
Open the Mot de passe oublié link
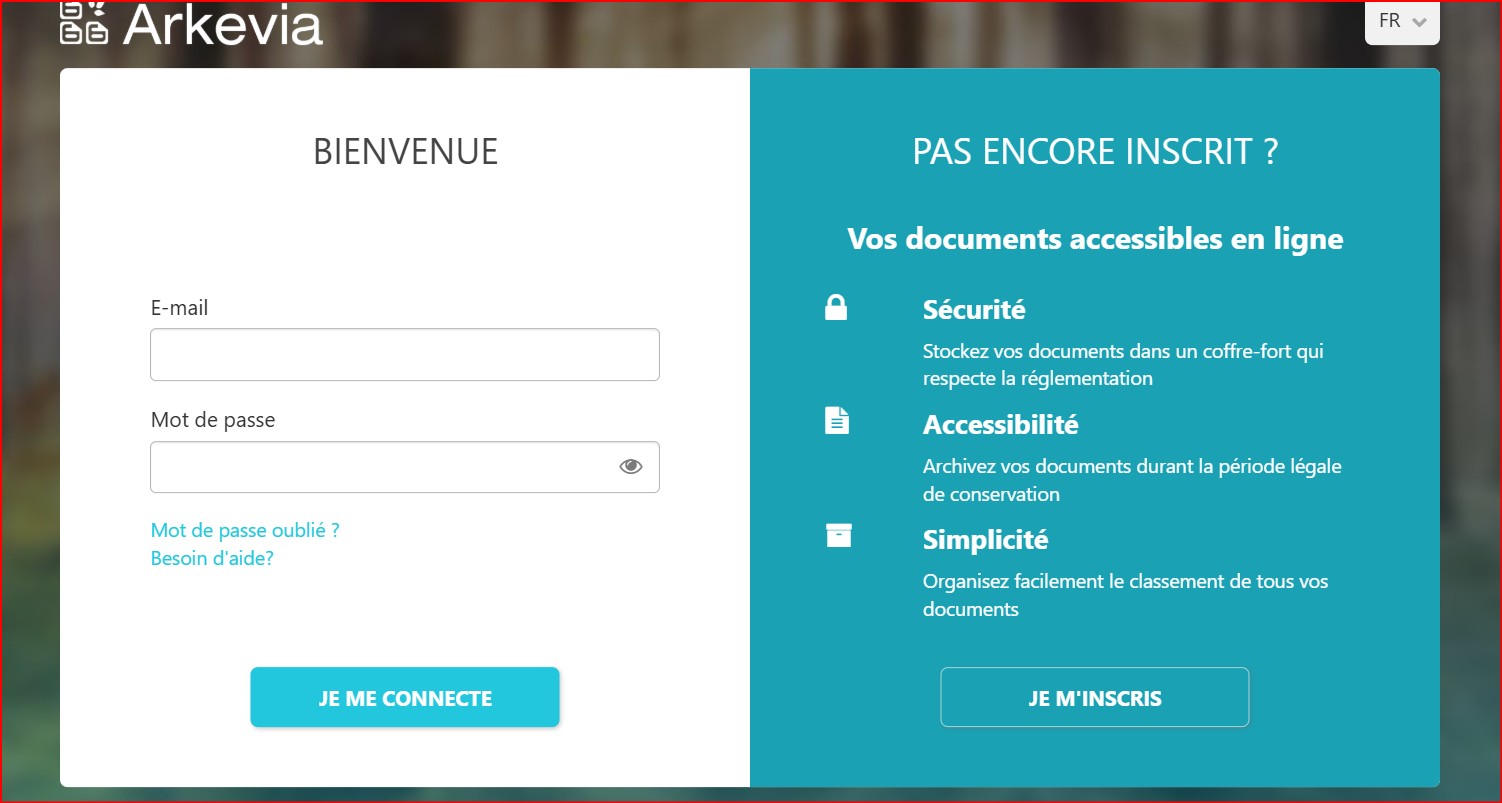point(244,530)
